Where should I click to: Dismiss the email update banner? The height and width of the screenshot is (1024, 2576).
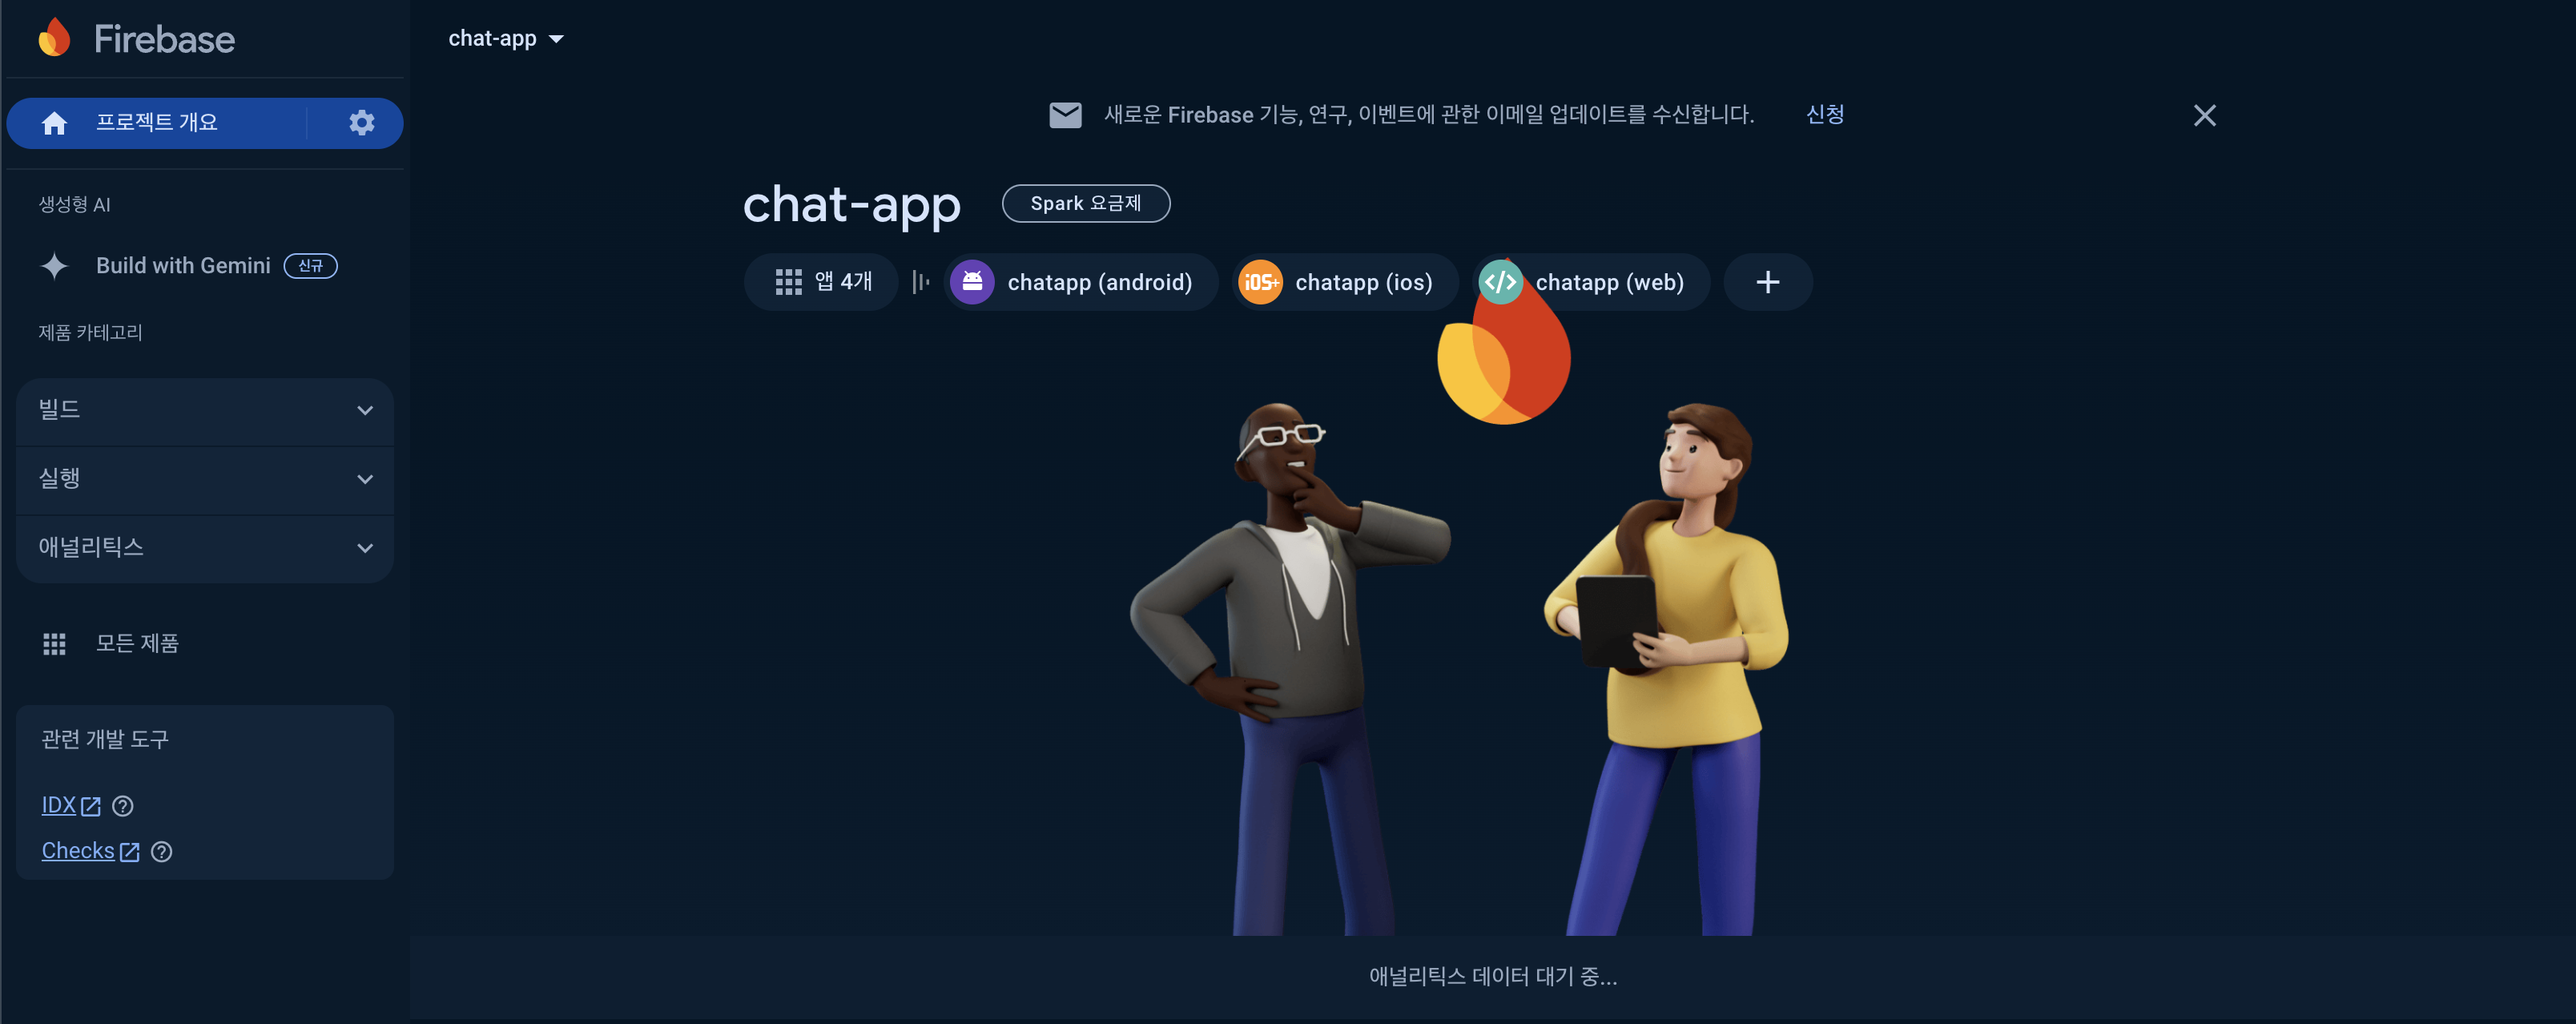pos(2204,115)
